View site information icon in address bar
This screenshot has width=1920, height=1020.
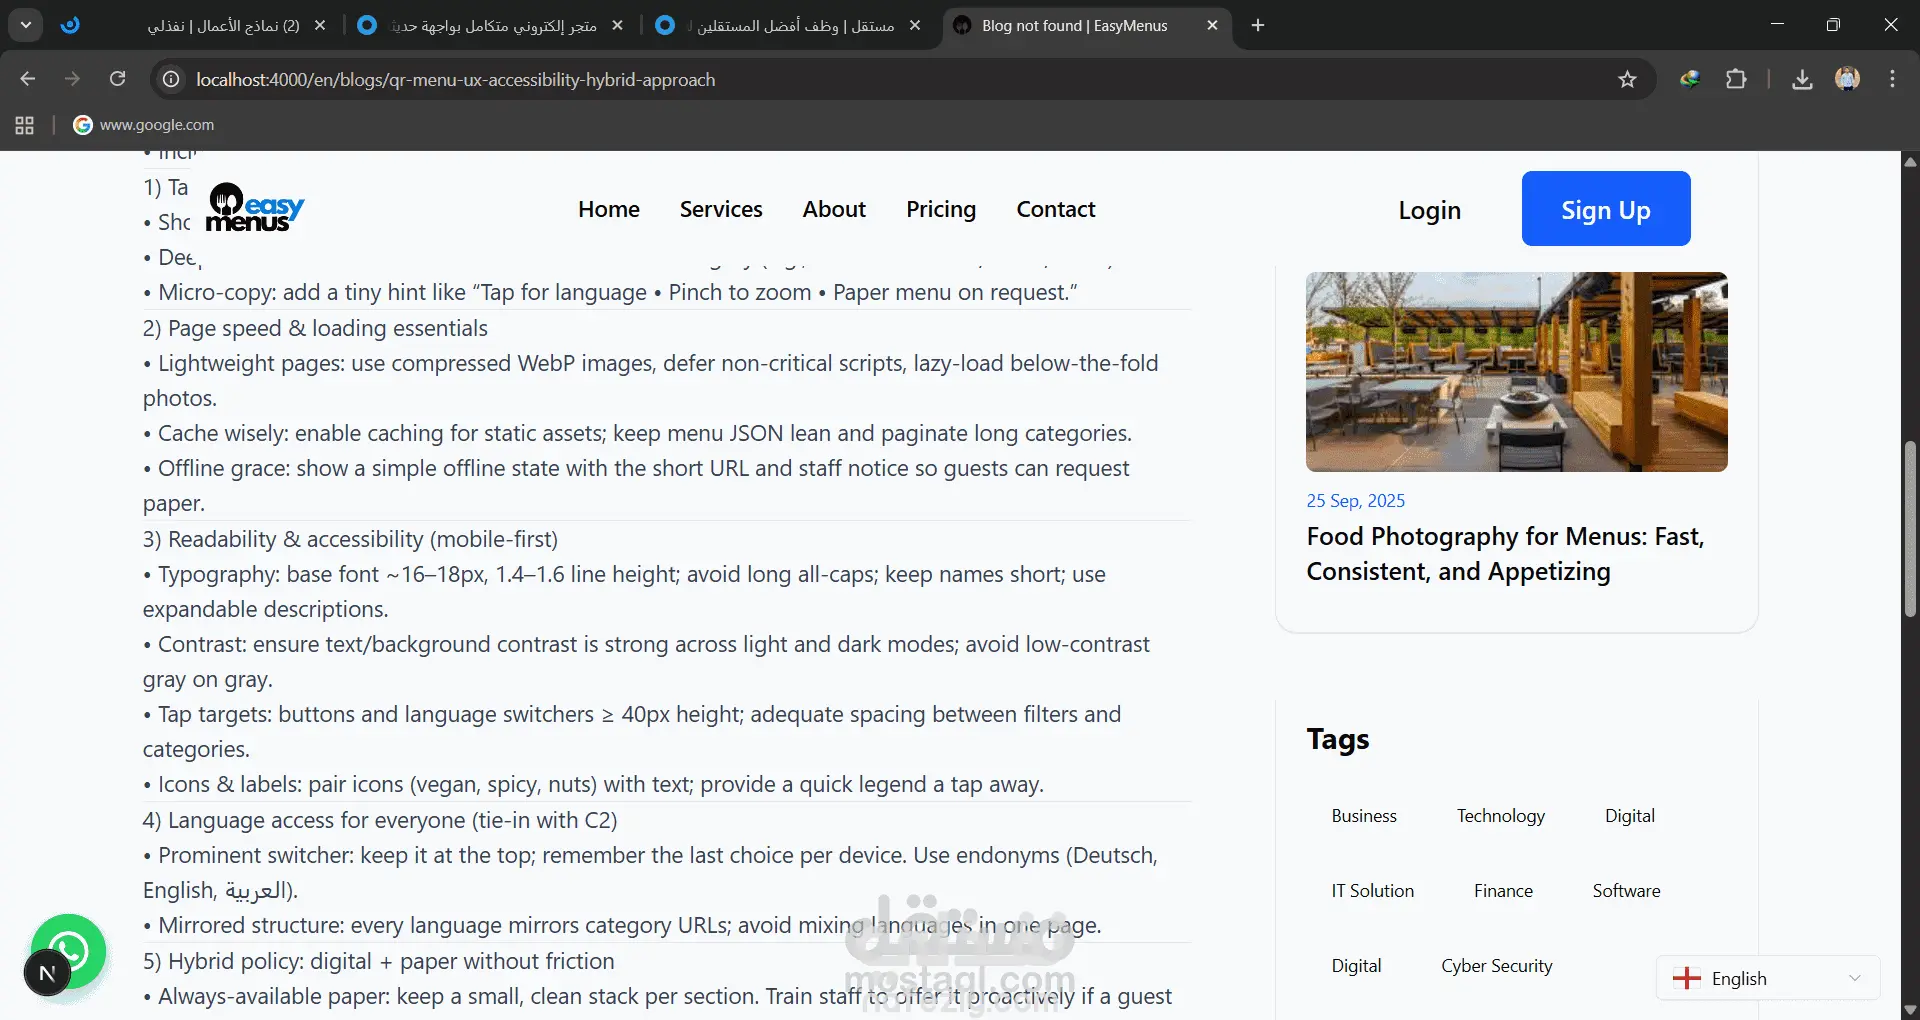pyautogui.click(x=172, y=80)
